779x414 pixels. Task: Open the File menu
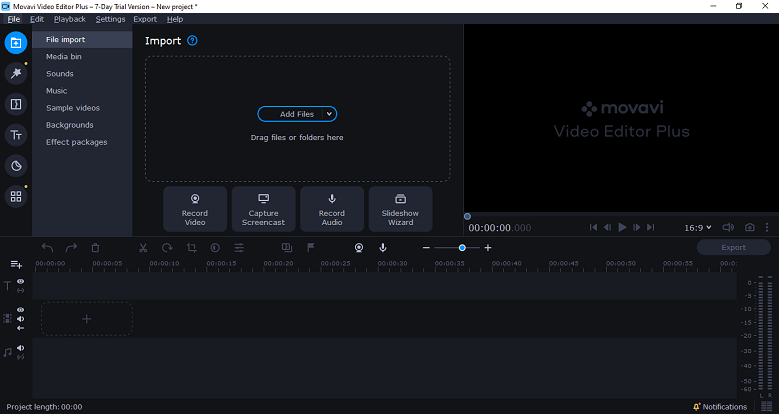pyautogui.click(x=13, y=19)
